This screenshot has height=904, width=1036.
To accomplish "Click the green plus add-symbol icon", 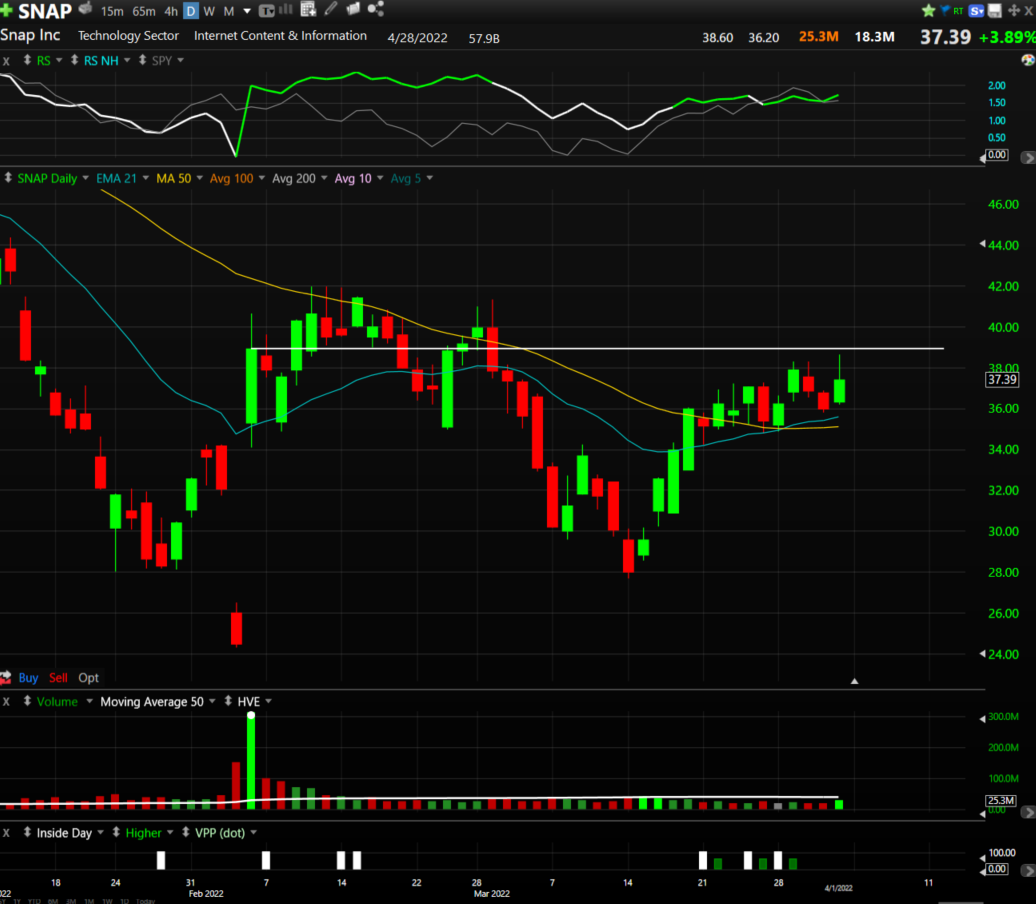I will coord(6,10).
